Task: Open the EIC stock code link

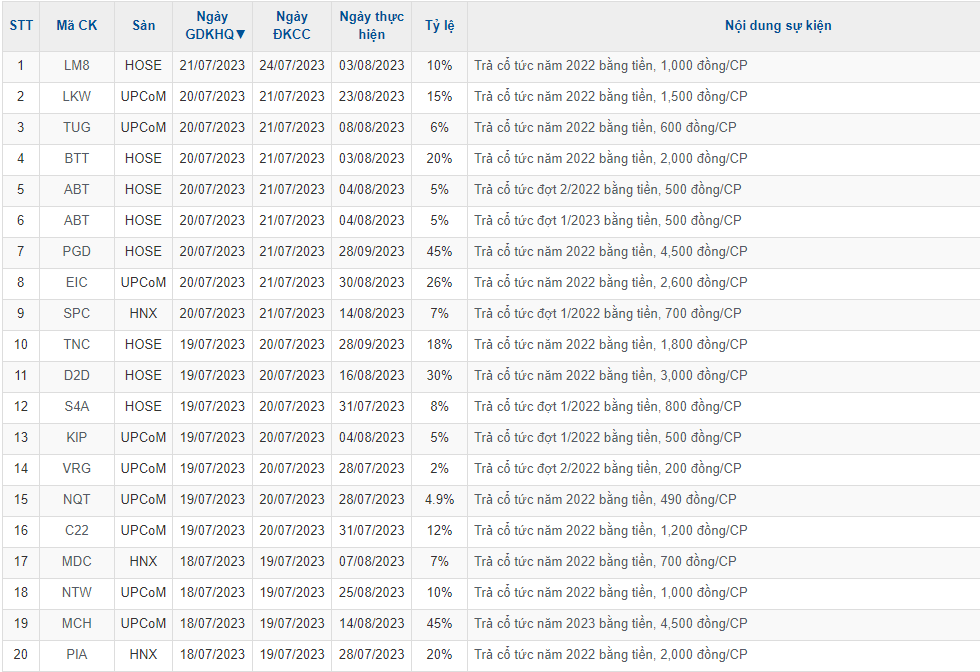Action: (x=76, y=282)
